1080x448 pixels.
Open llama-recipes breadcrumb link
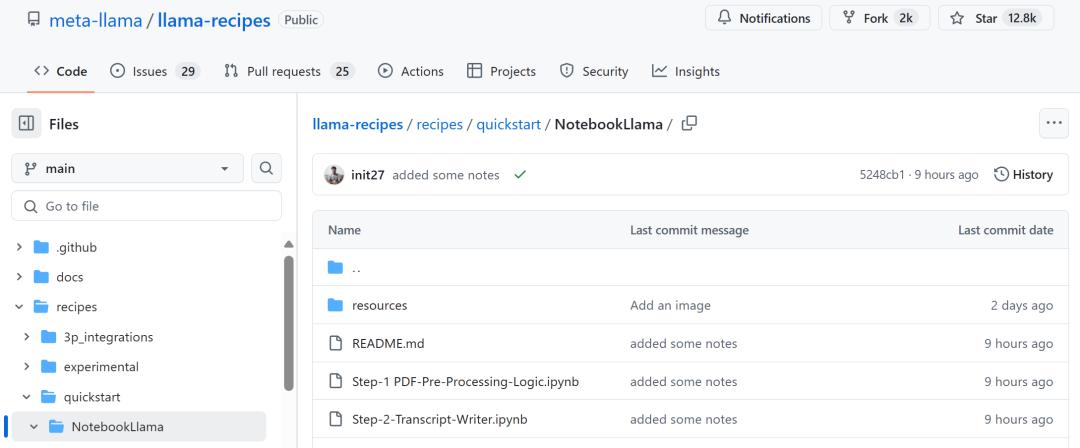[x=357, y=124]
